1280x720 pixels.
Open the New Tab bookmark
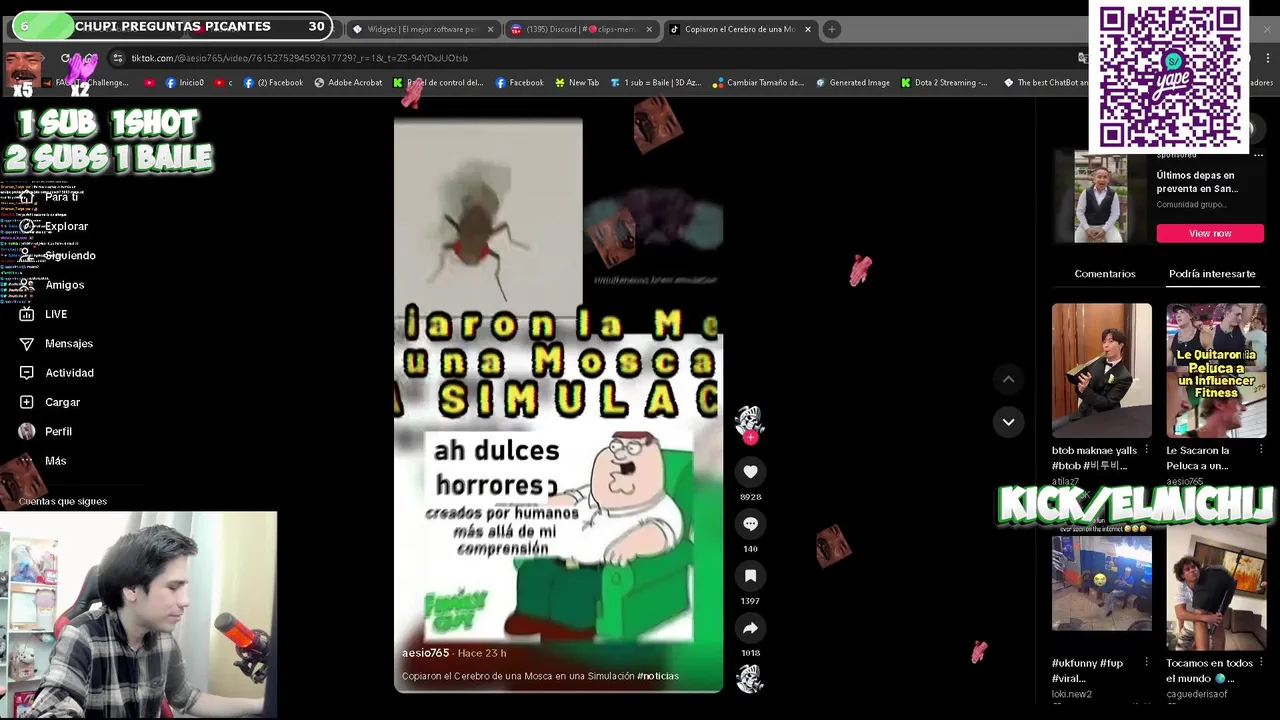[x=576, y=83]
